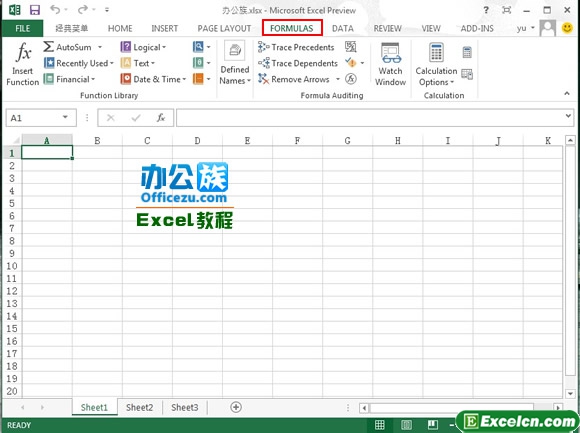Image resolution: width=580 pixels, height=433 pixels.
Task: Add a new sheet with plus icon
Action: 236,407
